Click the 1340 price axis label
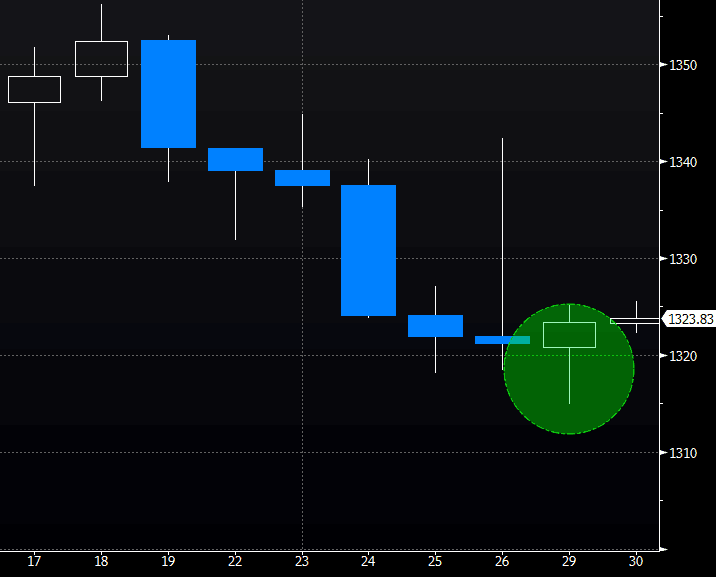716x577 pixels. [x=684, y=162]
